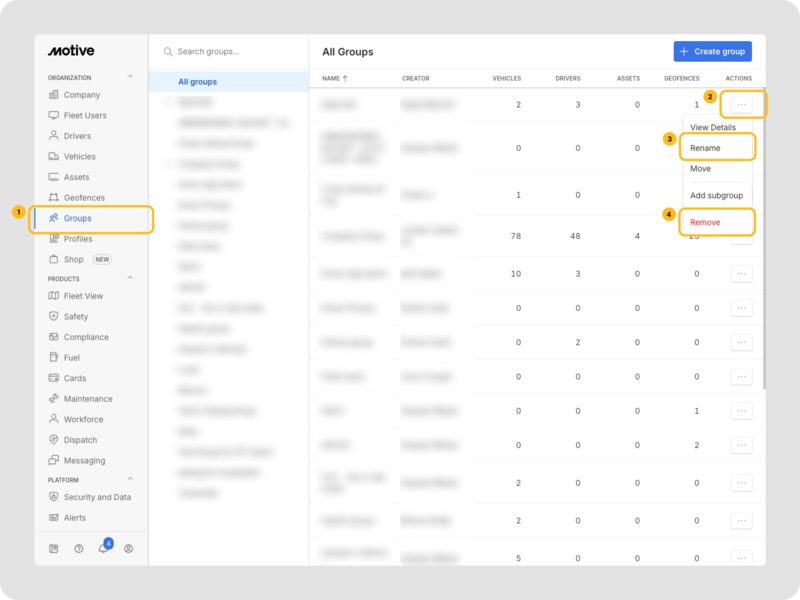
Task: Open the first row's actions ellipsis button
Action: click(741, 103)
